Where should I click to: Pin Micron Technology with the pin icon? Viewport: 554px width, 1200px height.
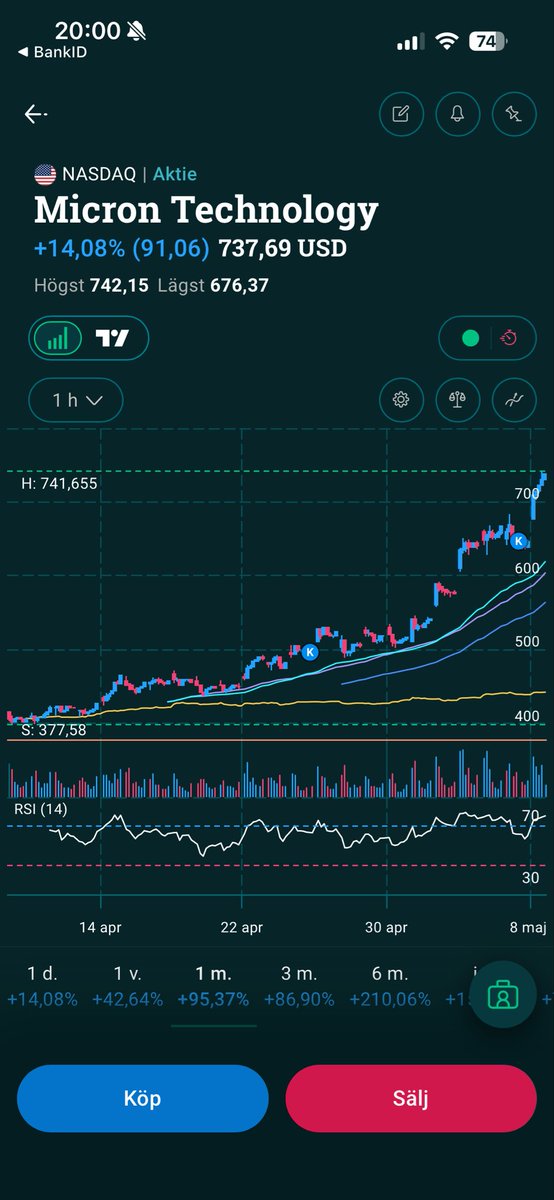(514, 114)
